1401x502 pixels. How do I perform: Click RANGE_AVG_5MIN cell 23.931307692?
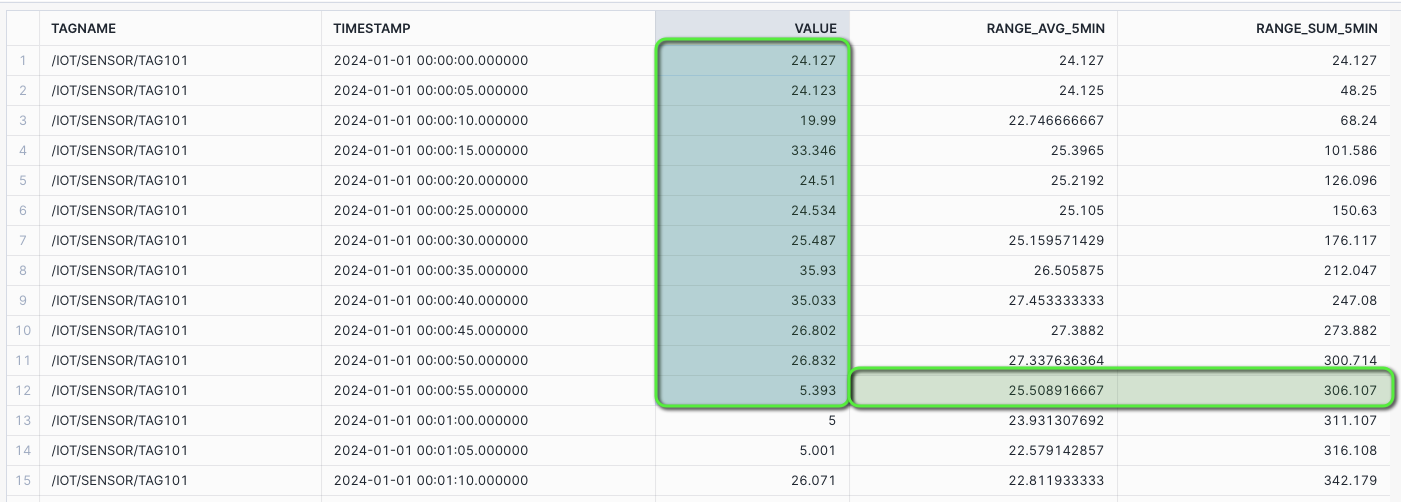[x=983, y=420]
